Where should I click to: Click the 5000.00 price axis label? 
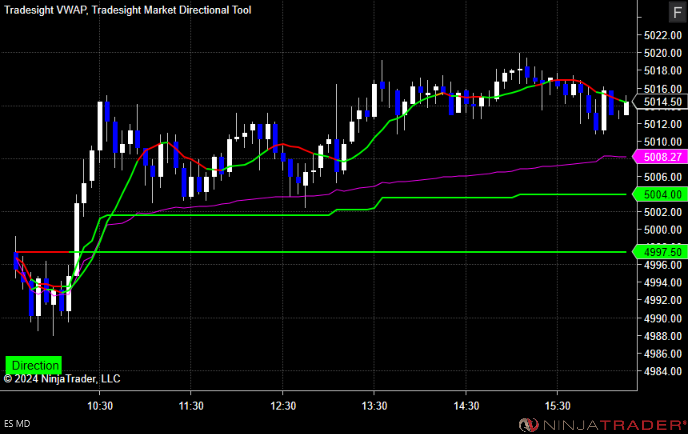pos(663,230)
